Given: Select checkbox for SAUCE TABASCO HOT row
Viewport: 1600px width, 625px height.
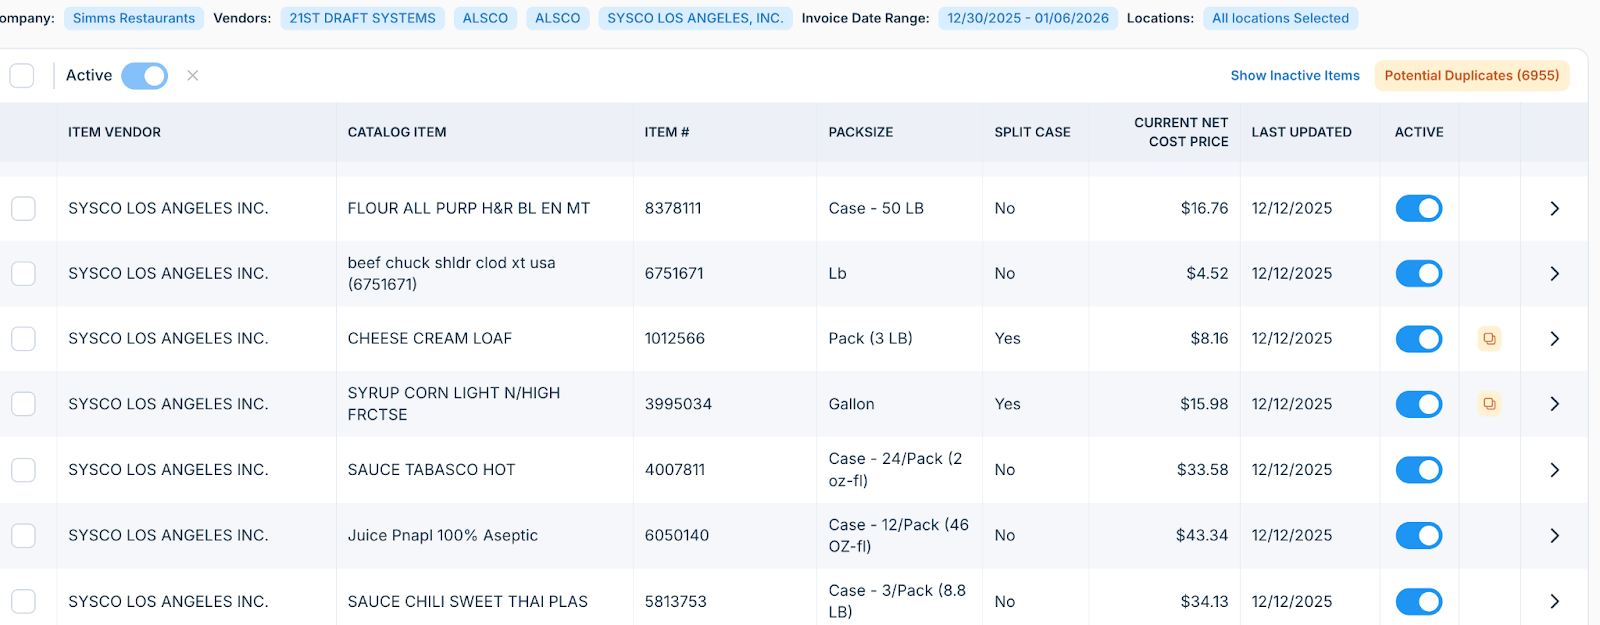Looking at the screenshot, I should click(23, 470).
